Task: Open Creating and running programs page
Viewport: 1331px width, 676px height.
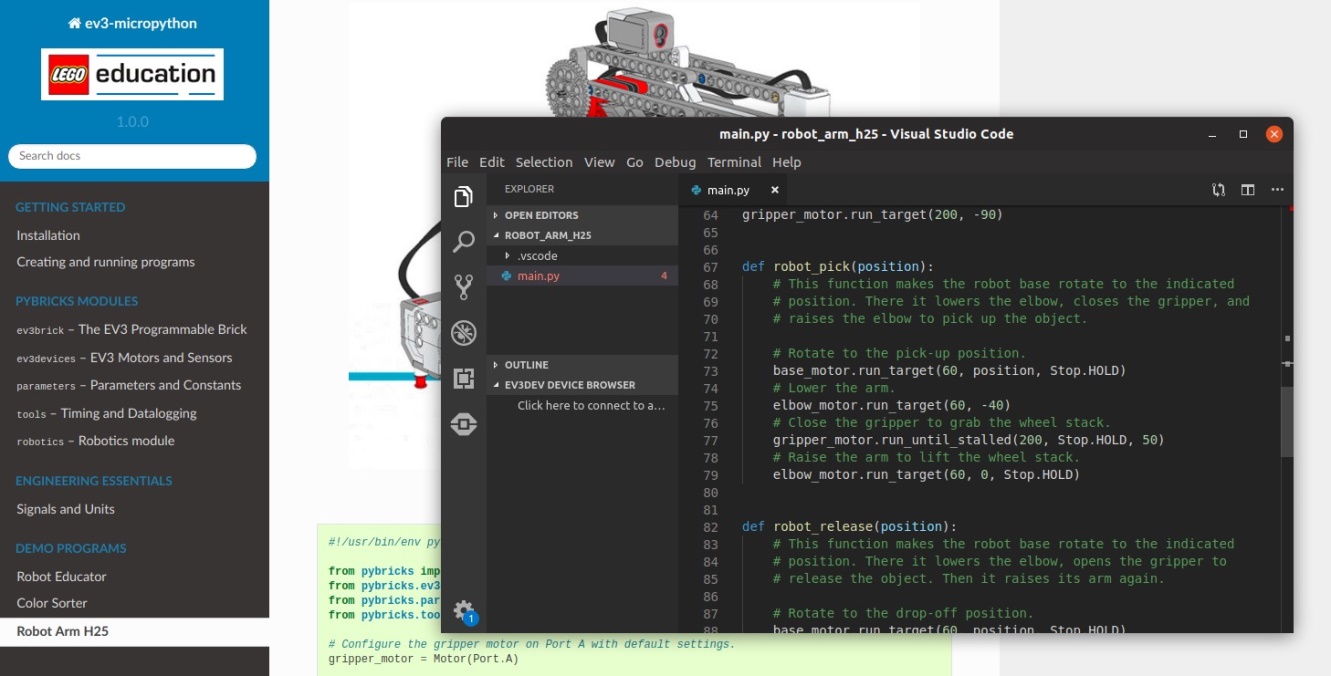Action: point(106,262)
